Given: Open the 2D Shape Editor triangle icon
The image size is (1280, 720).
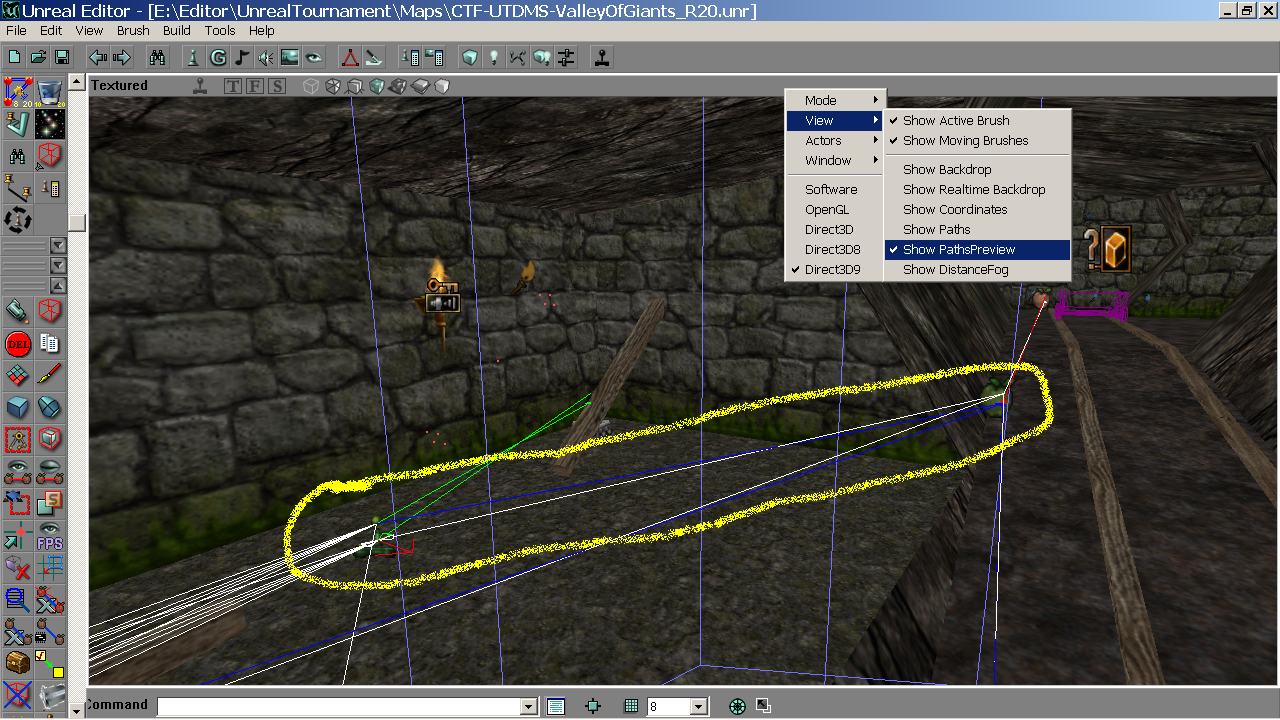Looking at the screenshot, I should tap(350, 57).
